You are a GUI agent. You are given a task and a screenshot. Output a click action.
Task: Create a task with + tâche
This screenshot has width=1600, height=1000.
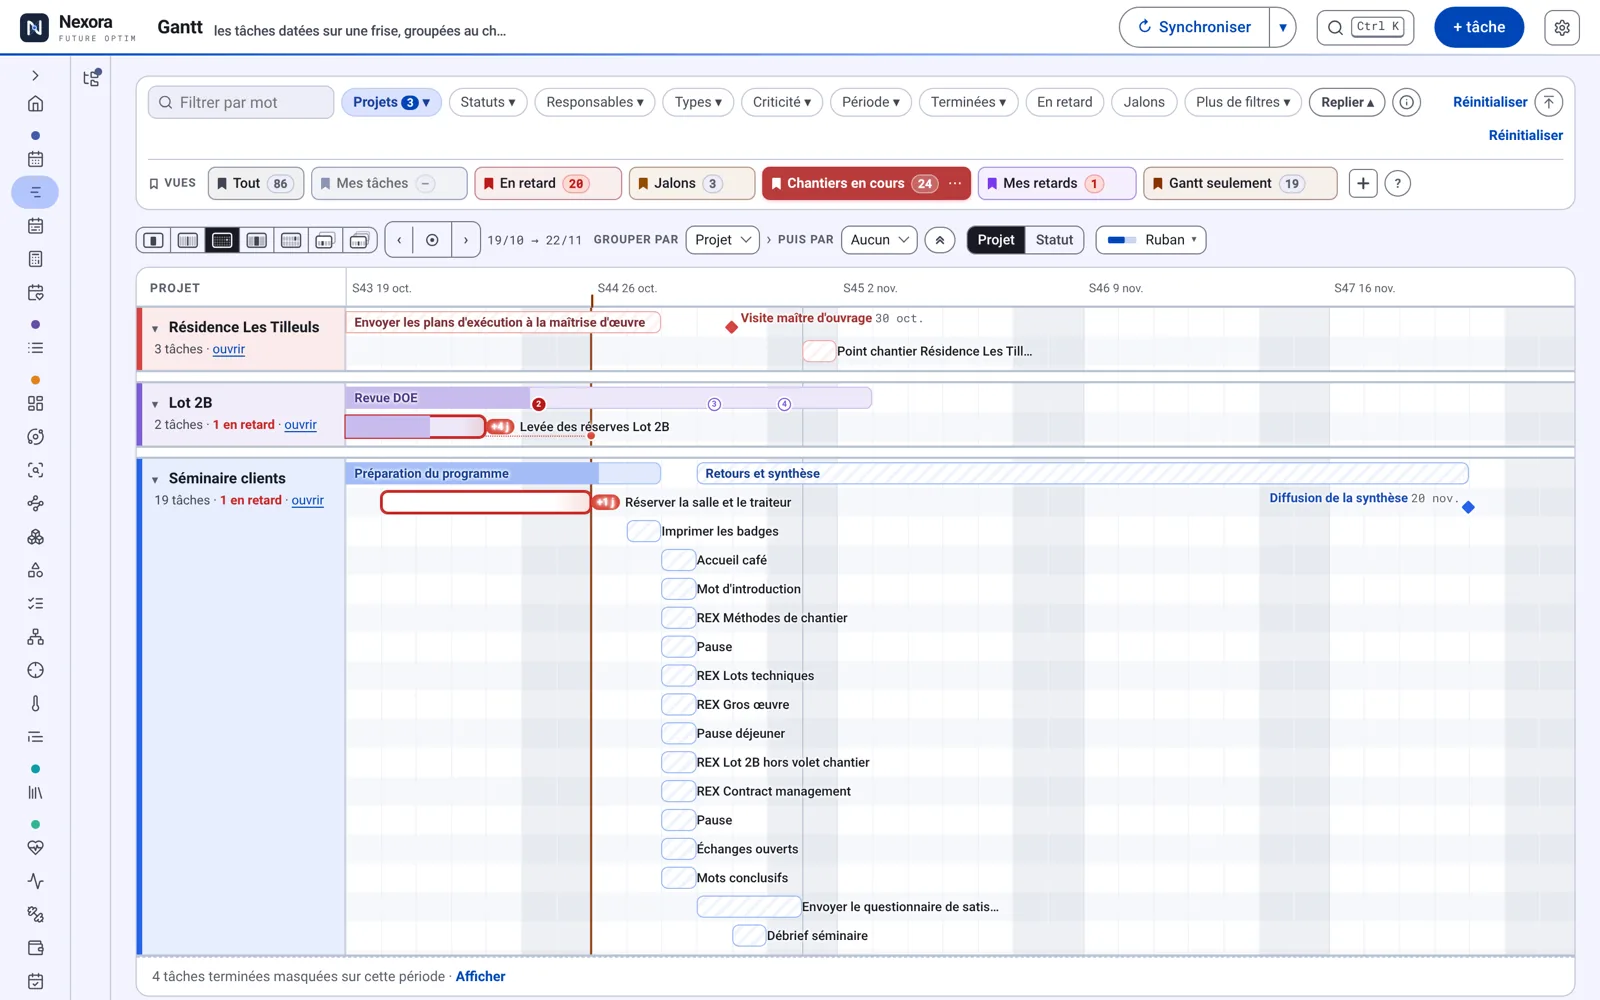tap(1478, 28)
